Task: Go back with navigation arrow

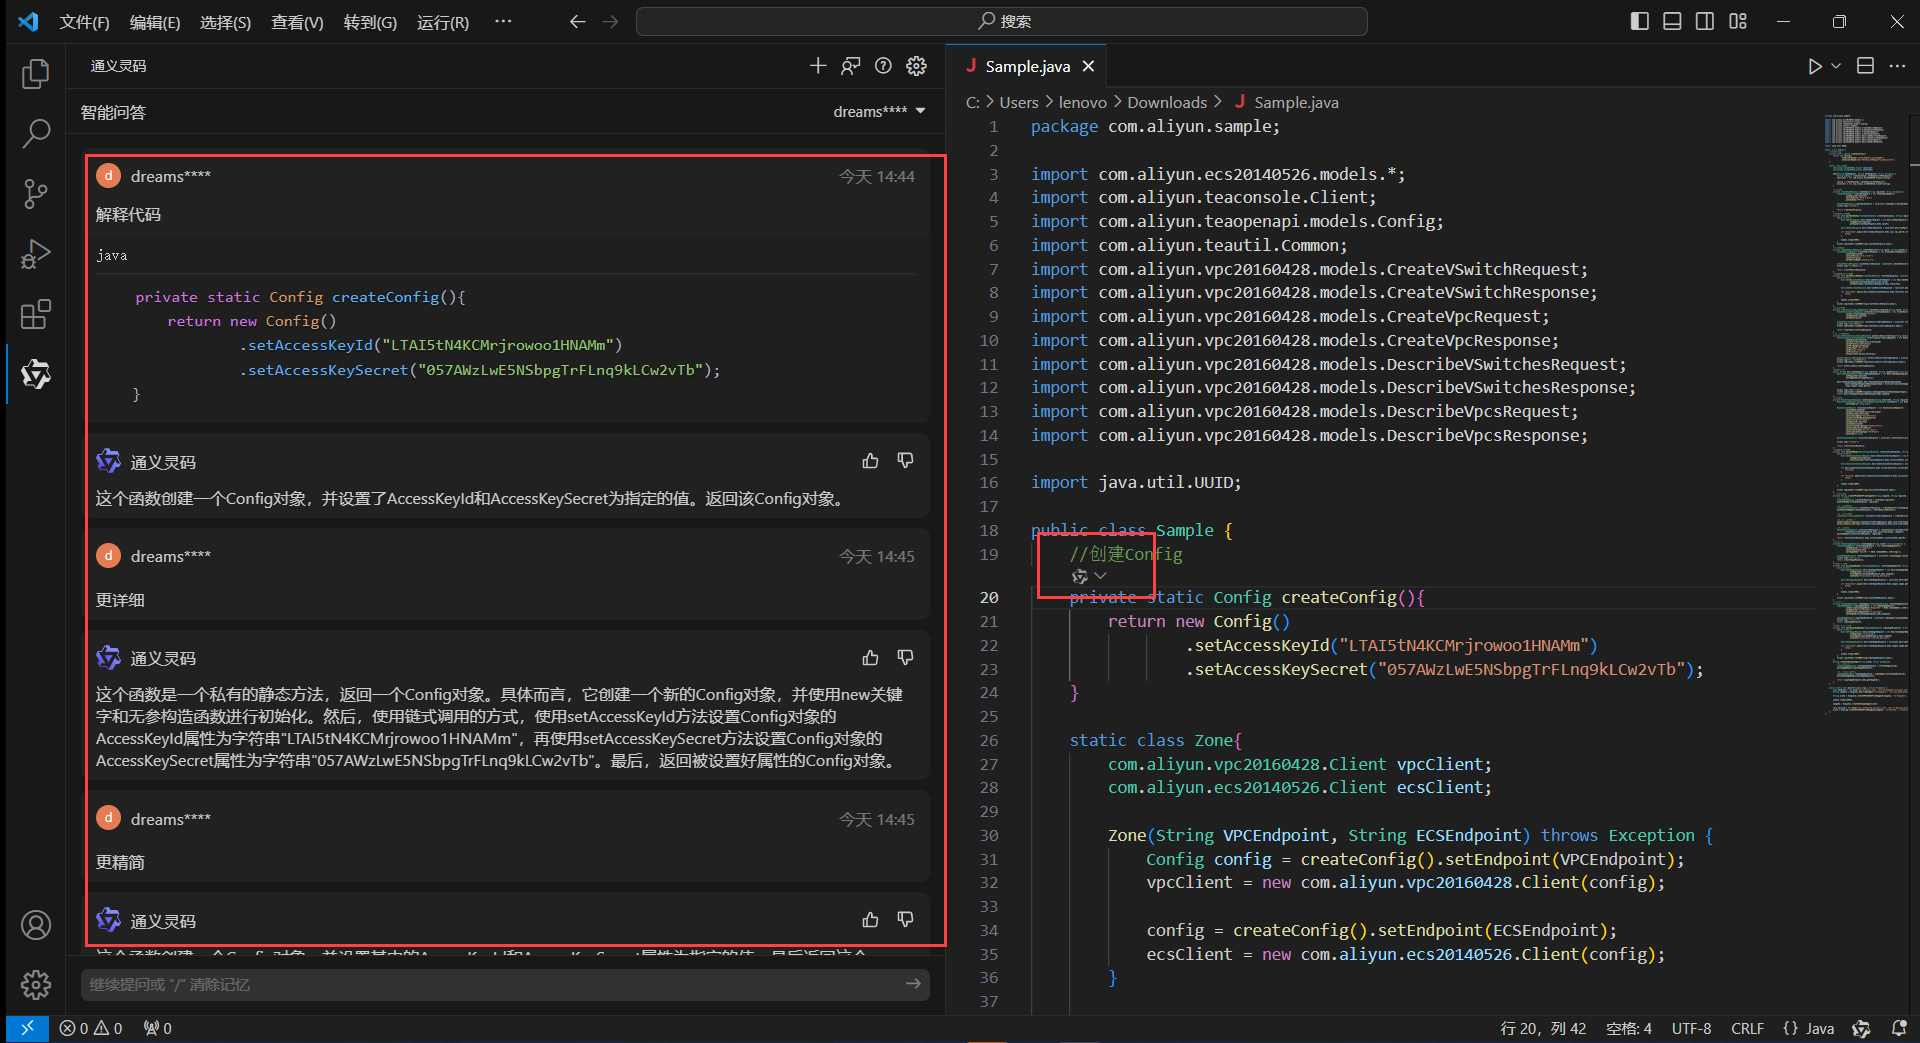Action: (577, 22)
